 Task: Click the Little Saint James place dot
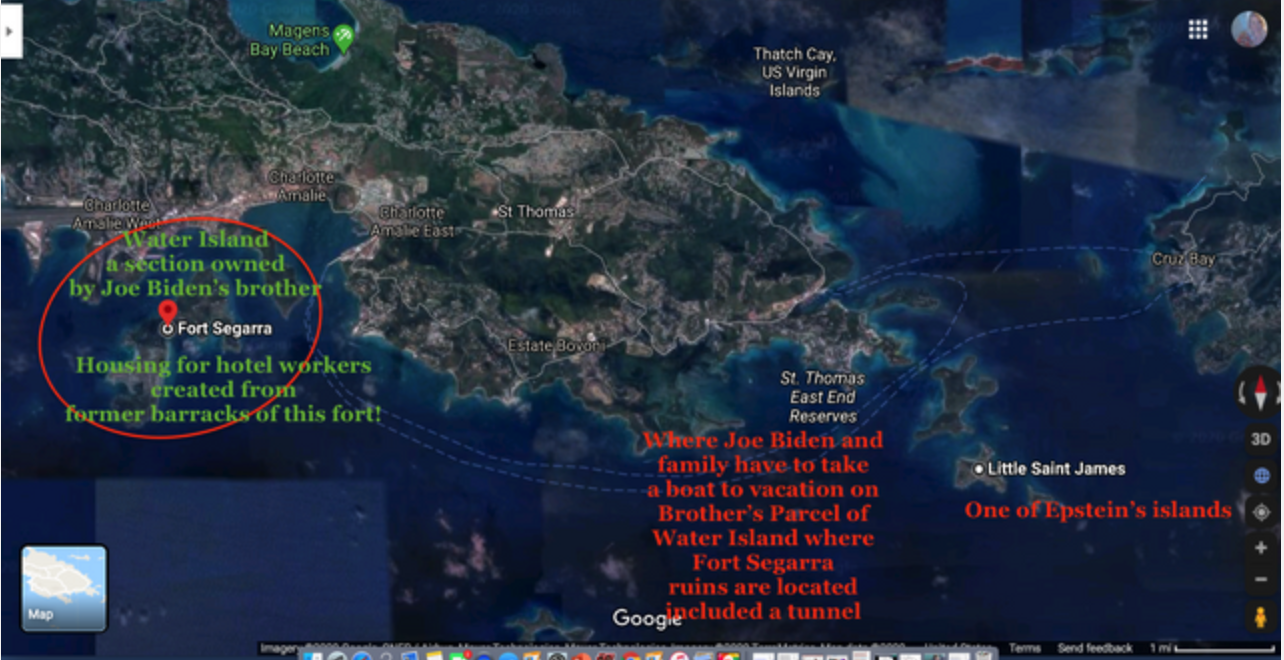point(978,469)
